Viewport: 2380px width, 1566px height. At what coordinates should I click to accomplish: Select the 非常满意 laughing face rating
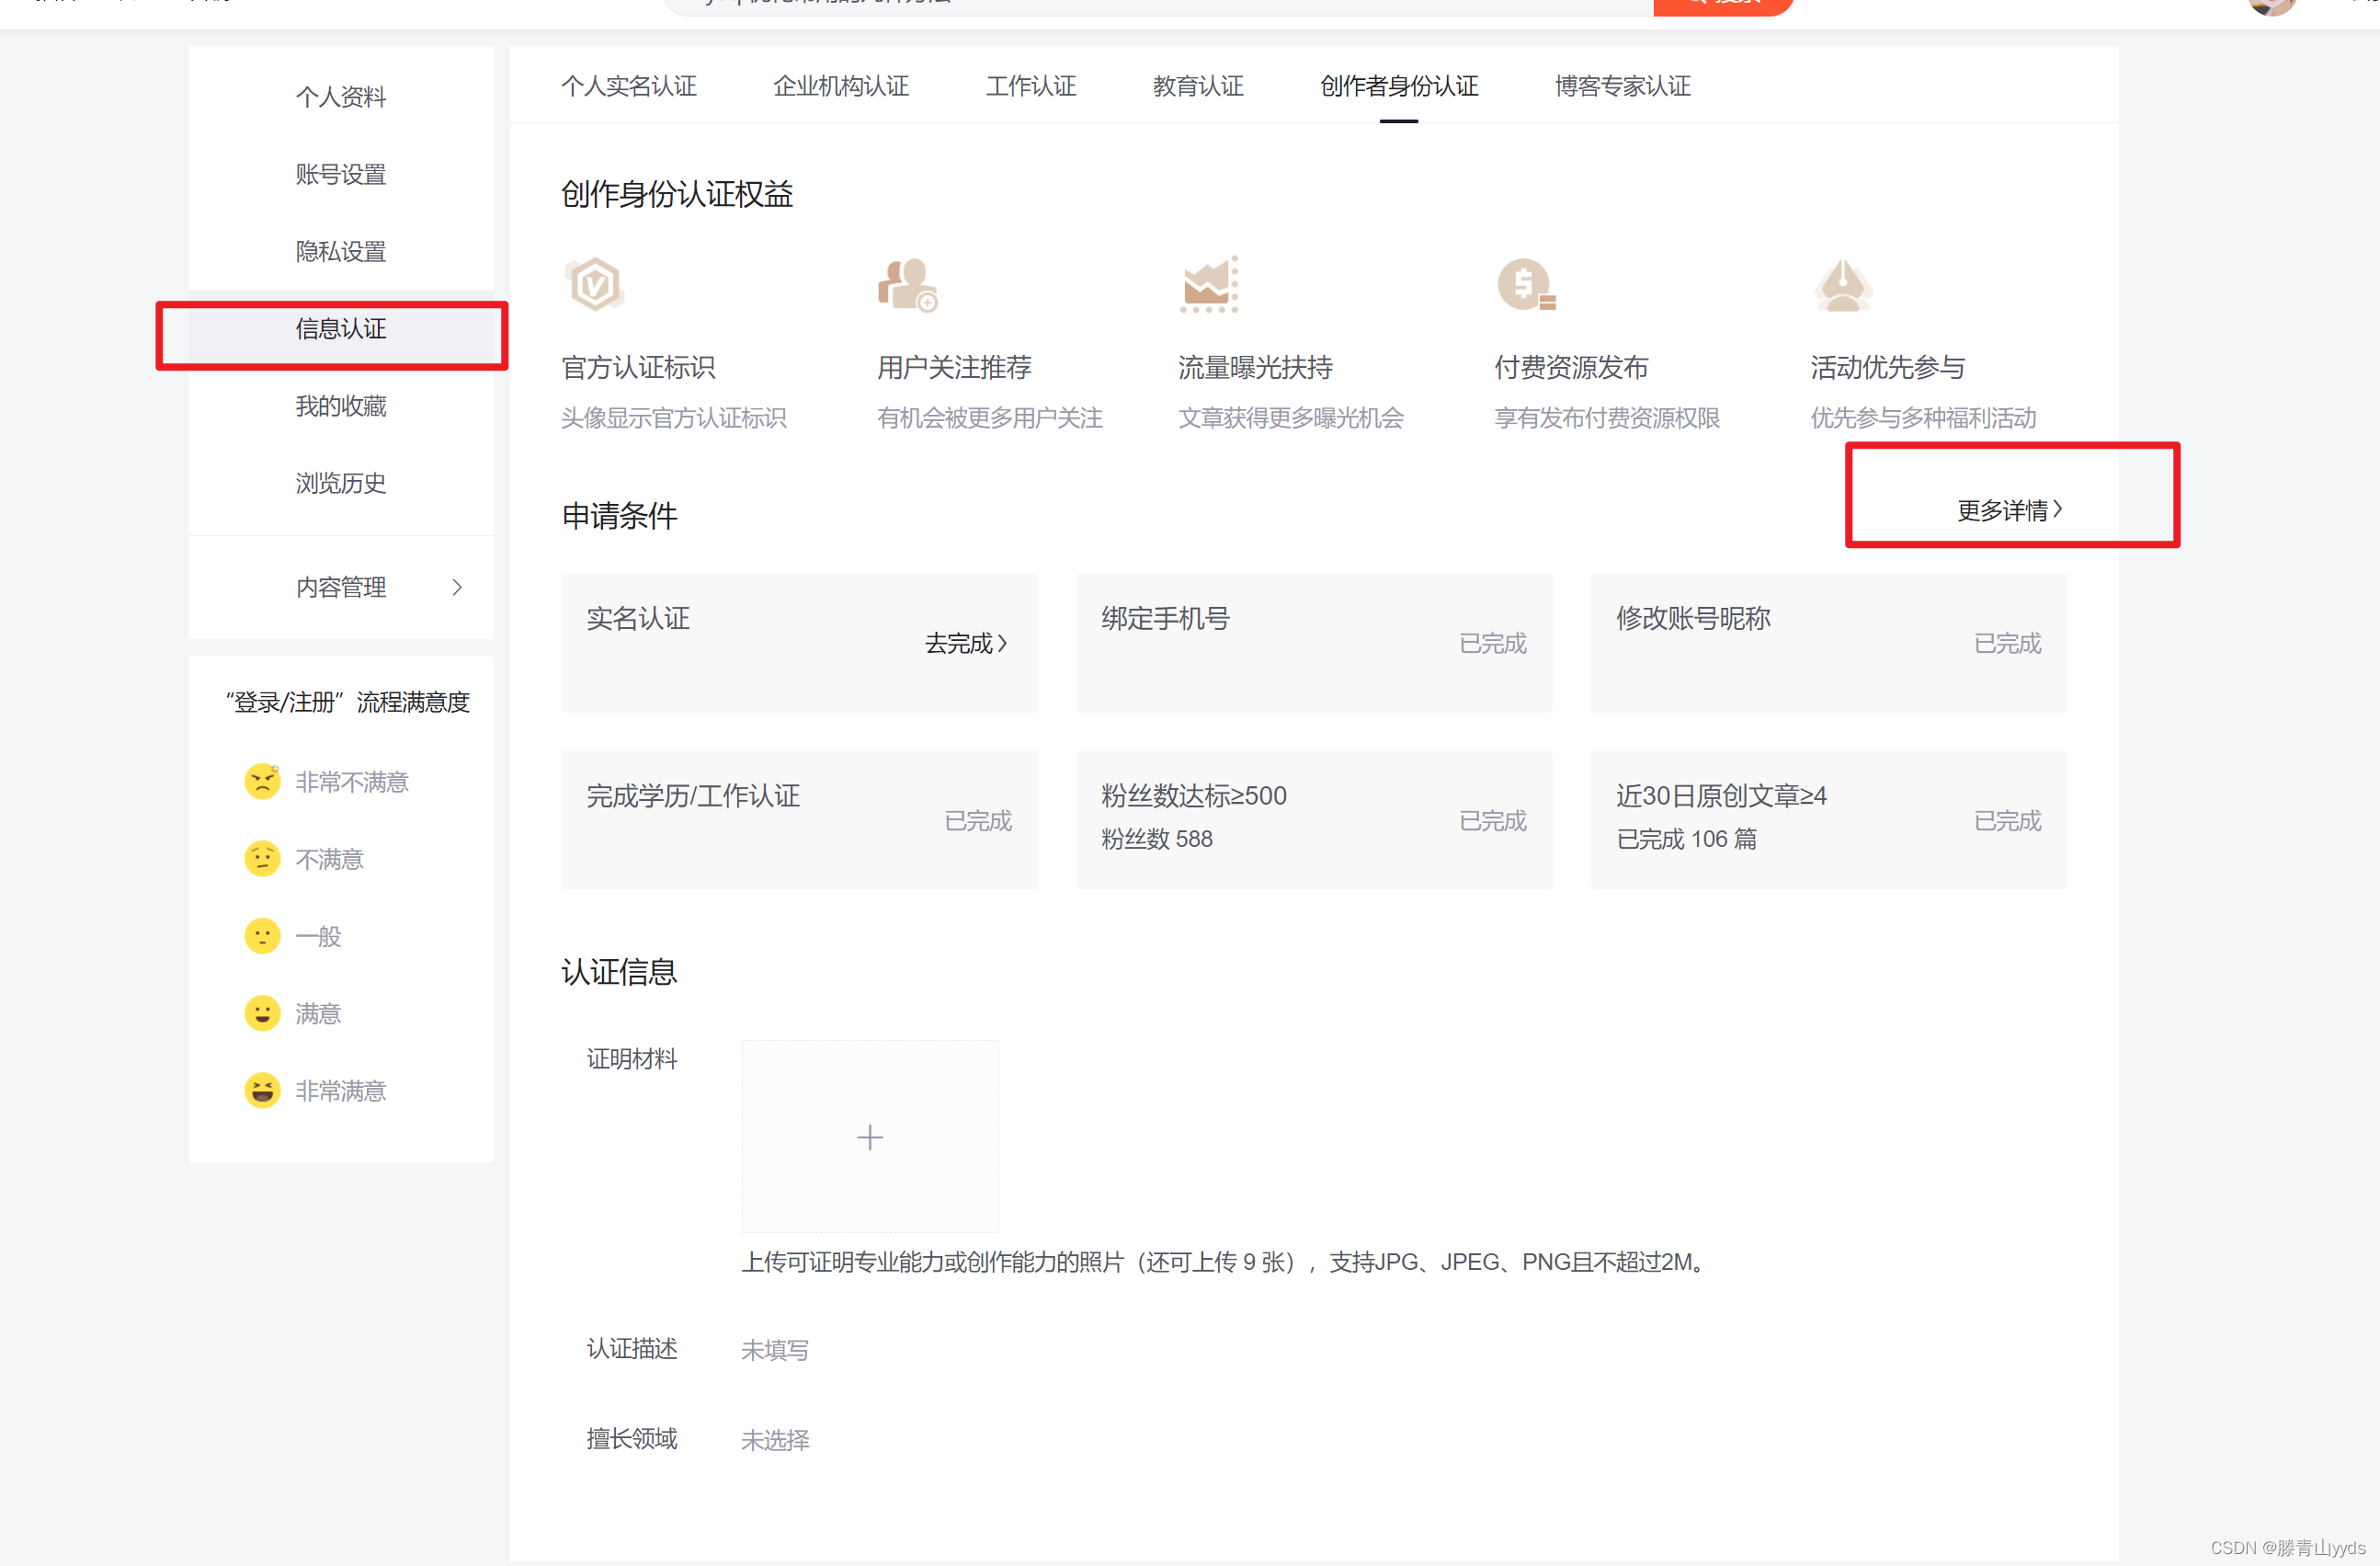click(262, 1090)
